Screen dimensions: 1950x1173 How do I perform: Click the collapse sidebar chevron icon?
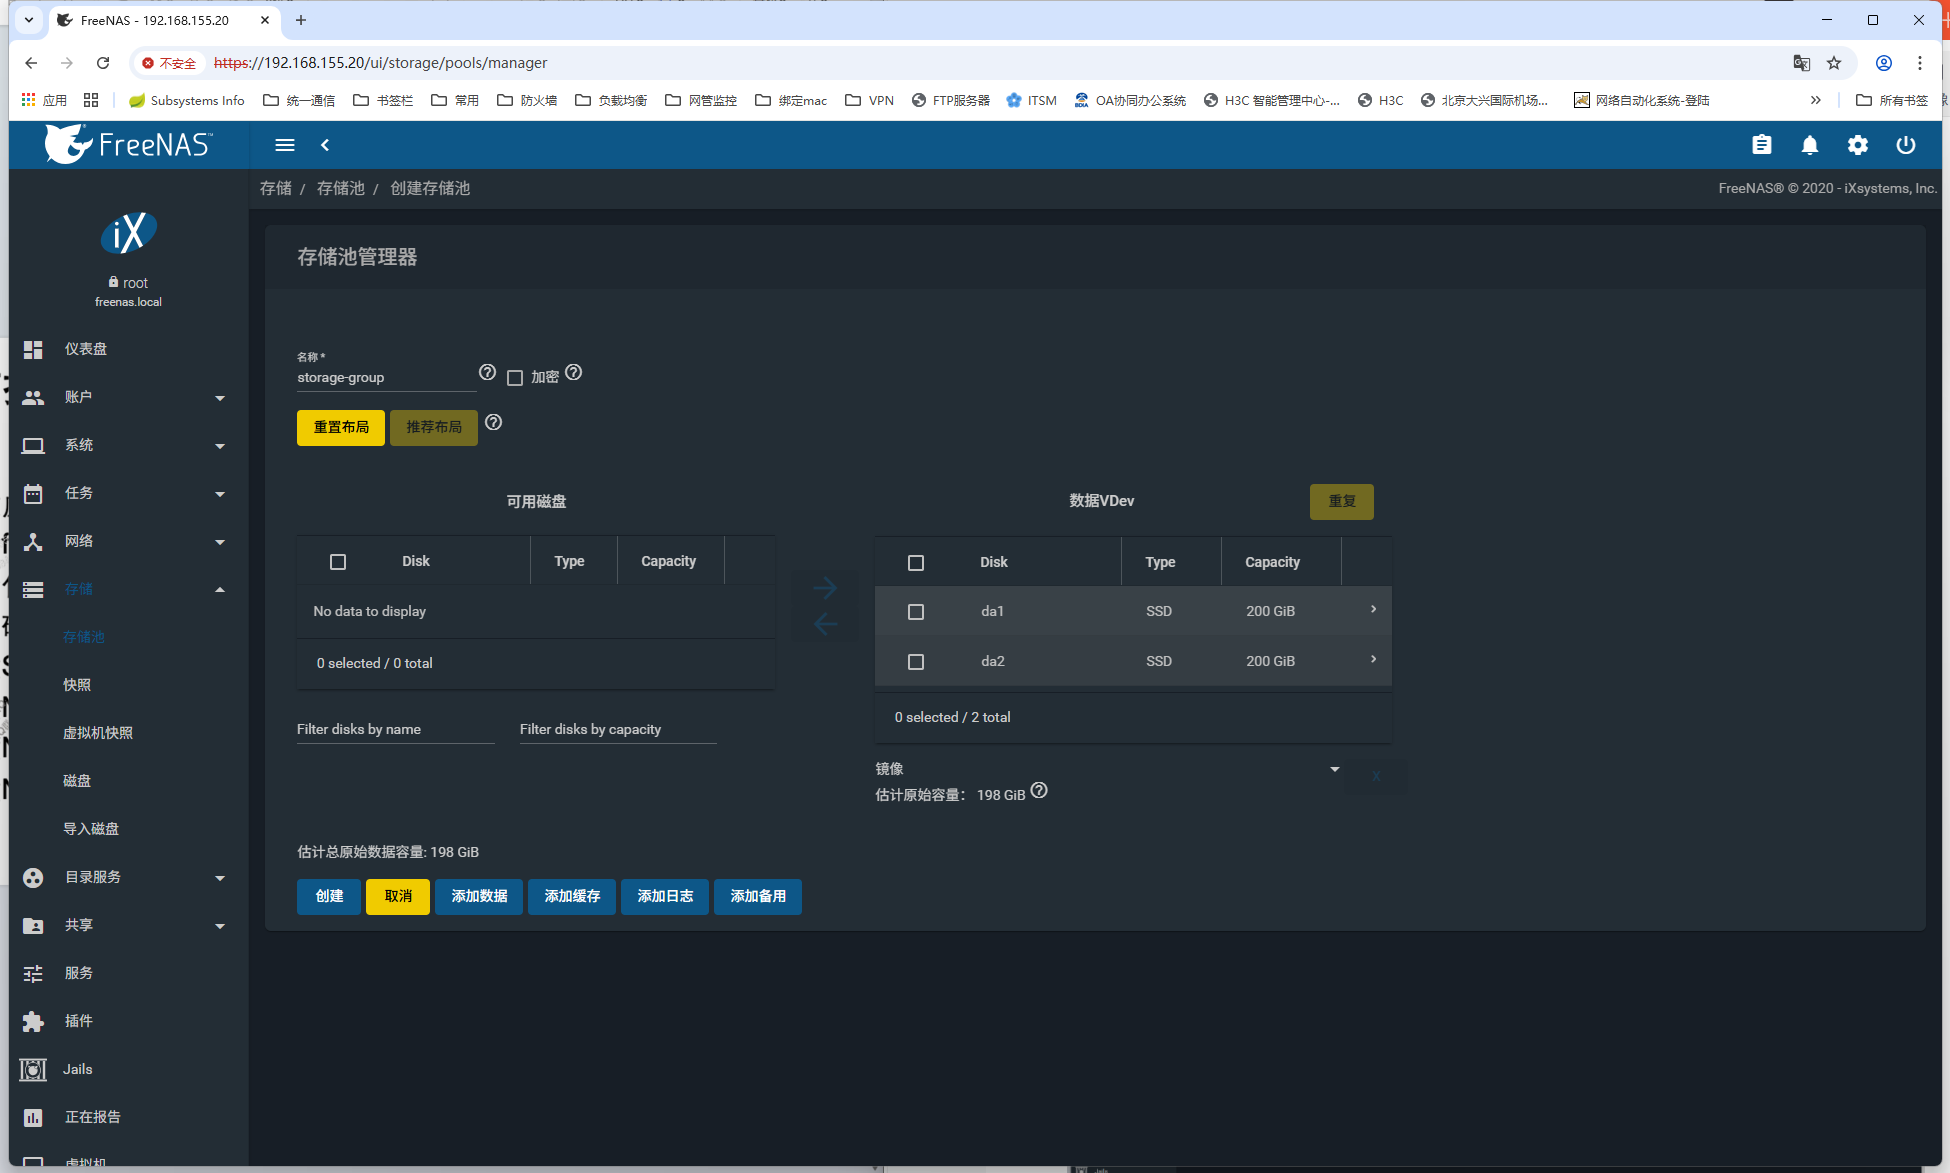[325, 145]
